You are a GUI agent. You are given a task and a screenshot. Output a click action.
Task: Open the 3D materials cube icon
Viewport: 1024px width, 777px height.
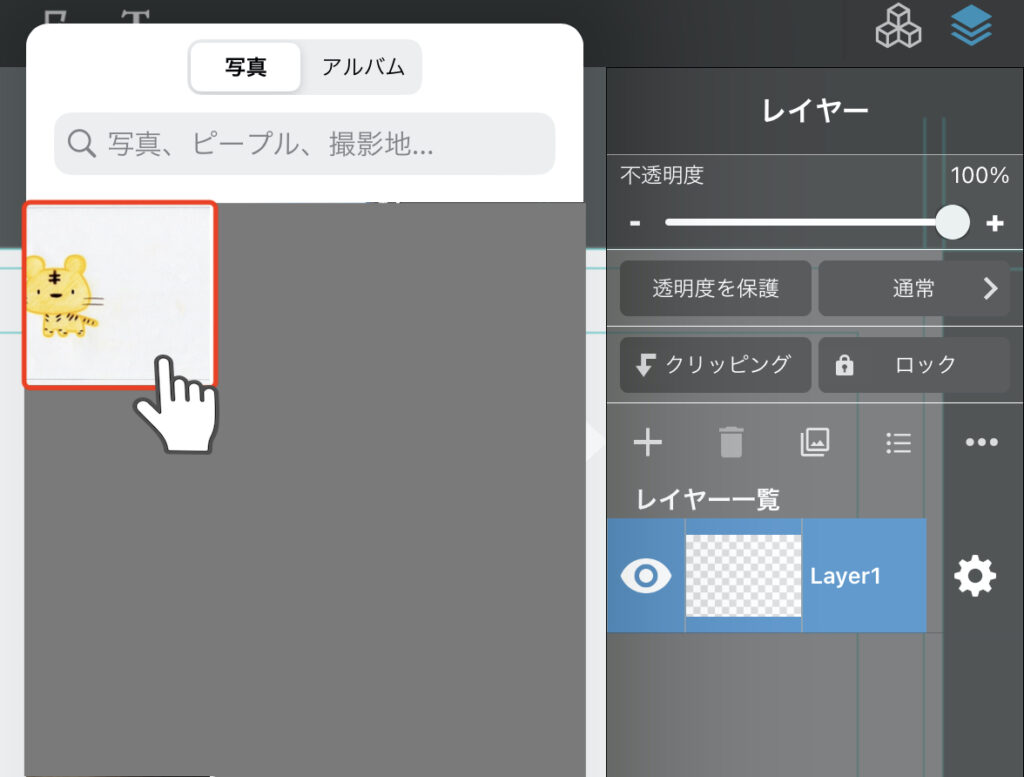point(898,26)
